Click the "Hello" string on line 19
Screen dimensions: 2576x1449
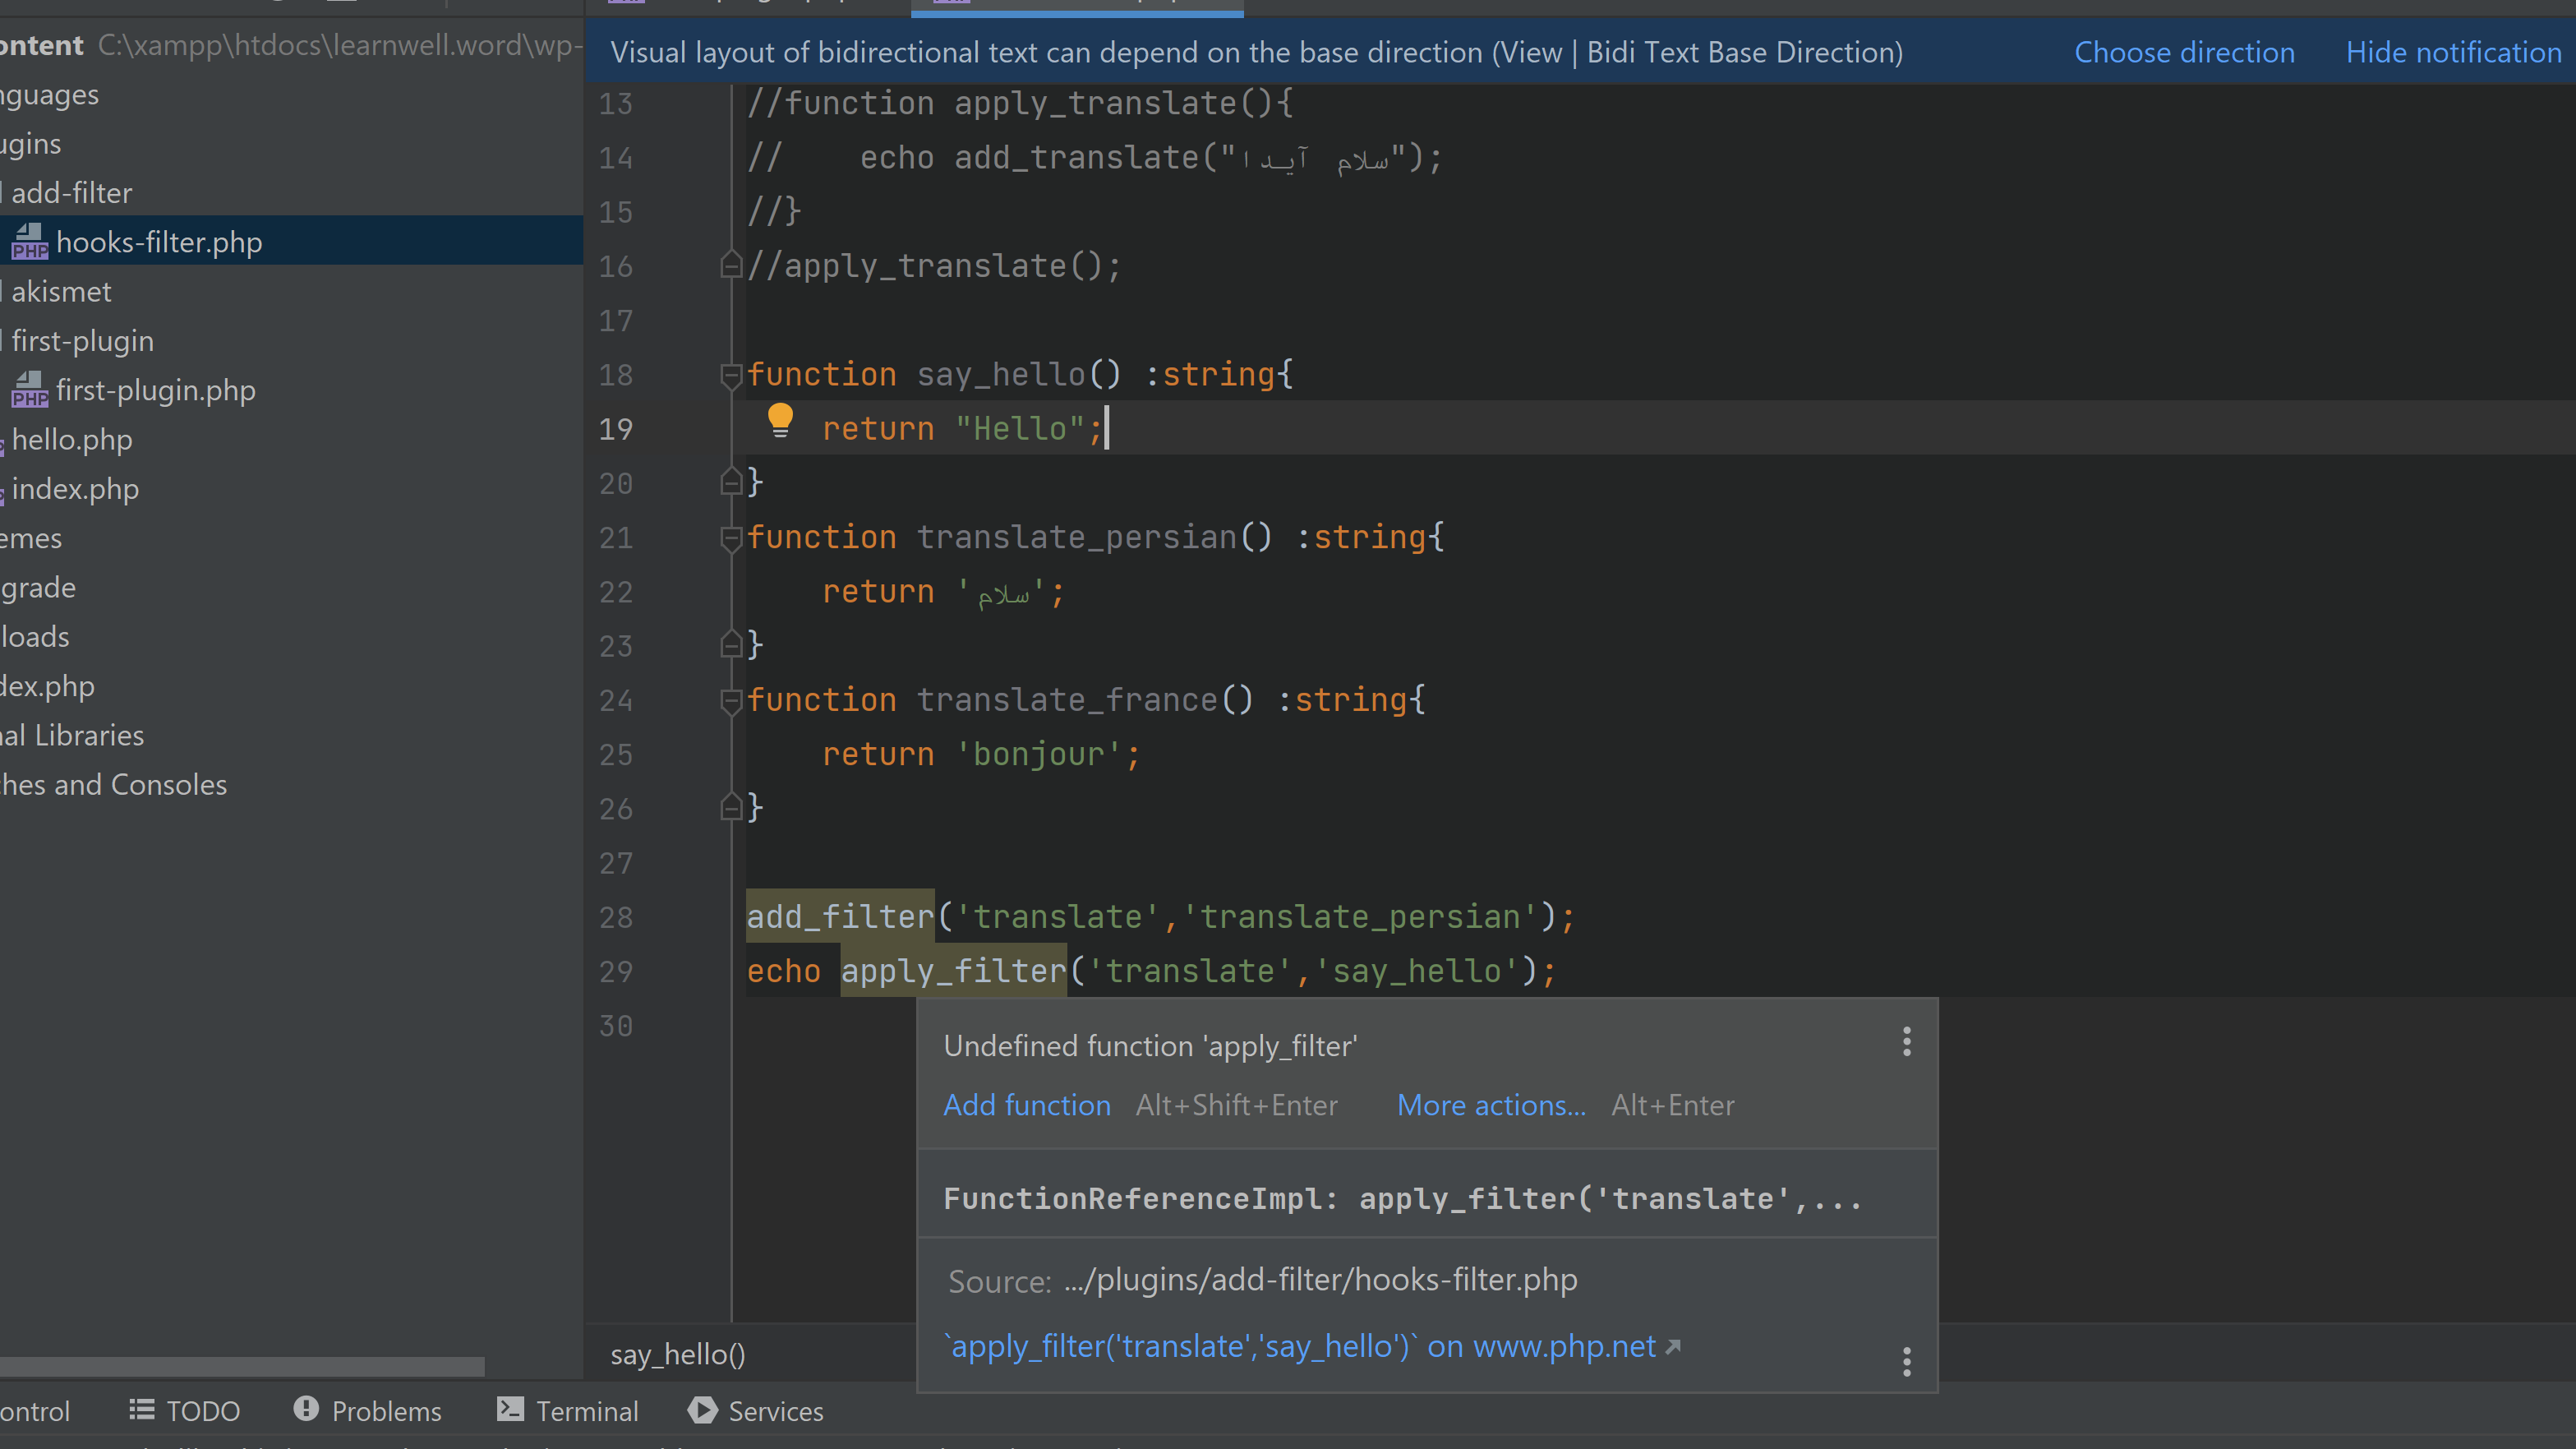tap(1020, 429)
